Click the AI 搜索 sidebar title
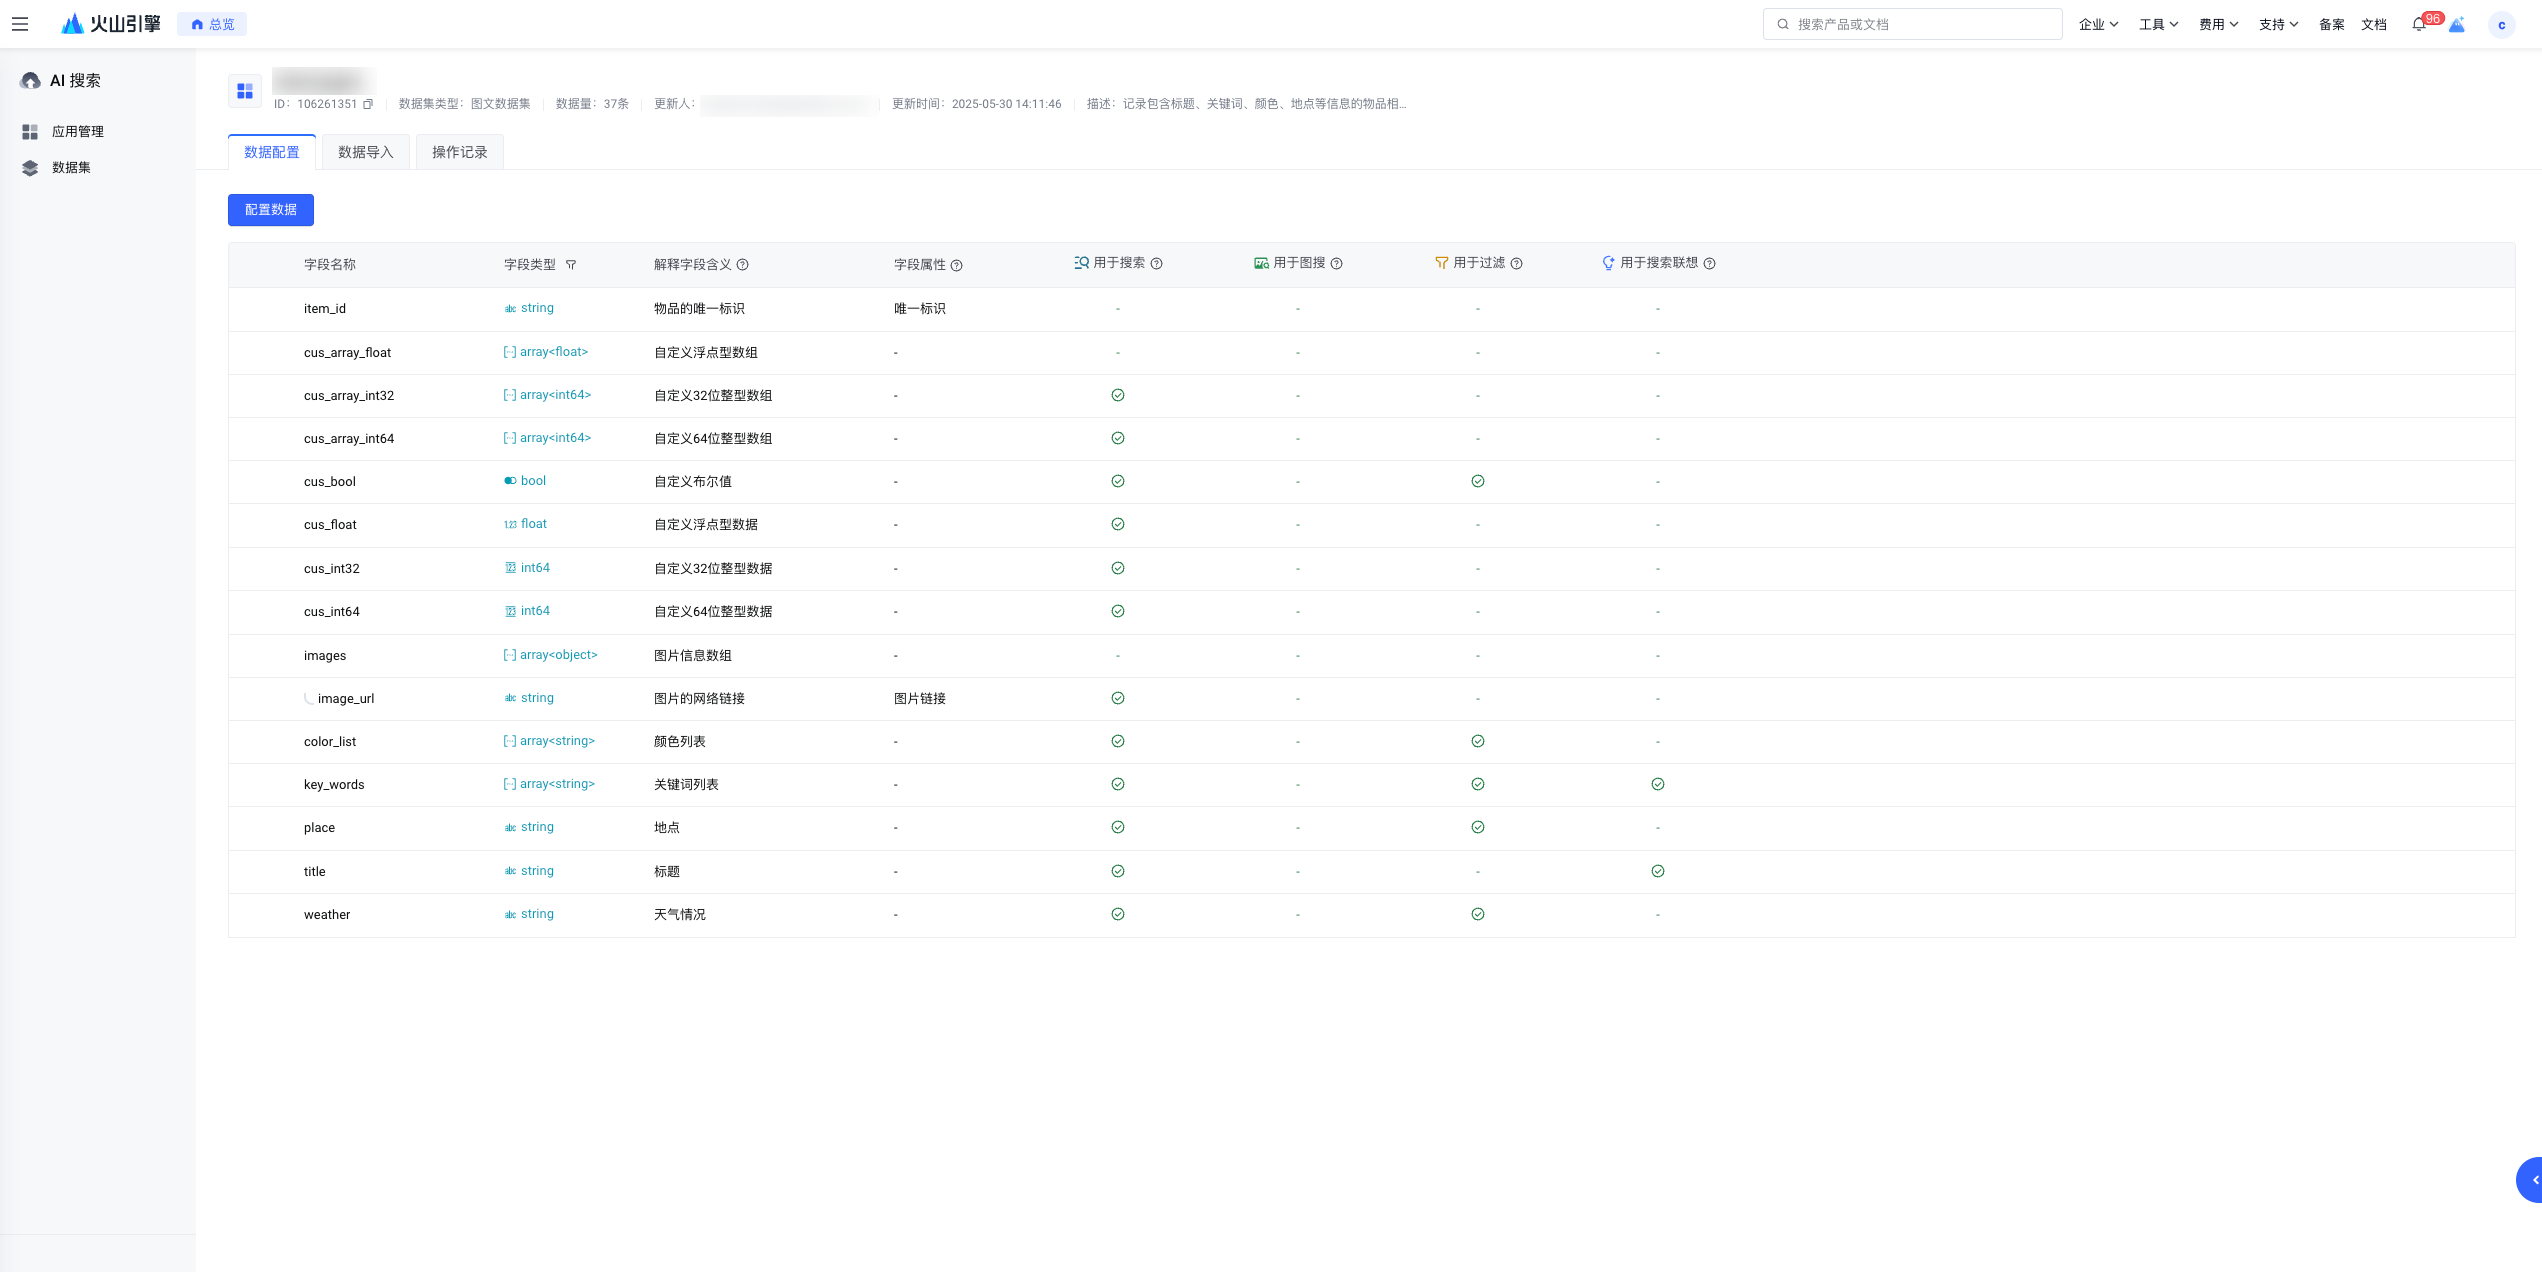Viewport: 2542px width, 1272px height. (x=75, y=81)
